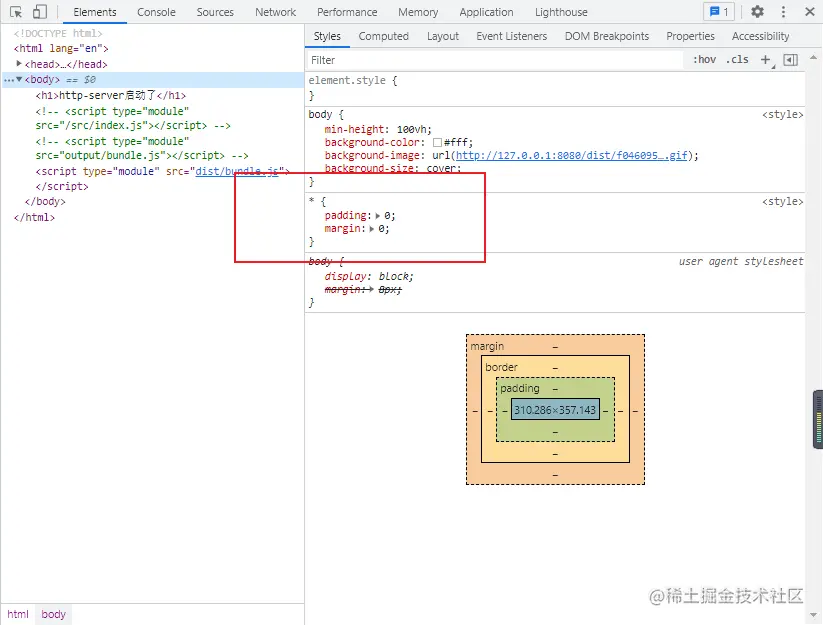Click the styles pane scroll up arrow
This screenshot has width=823, height=625.
pyautogui.click(x=813, y=57)
